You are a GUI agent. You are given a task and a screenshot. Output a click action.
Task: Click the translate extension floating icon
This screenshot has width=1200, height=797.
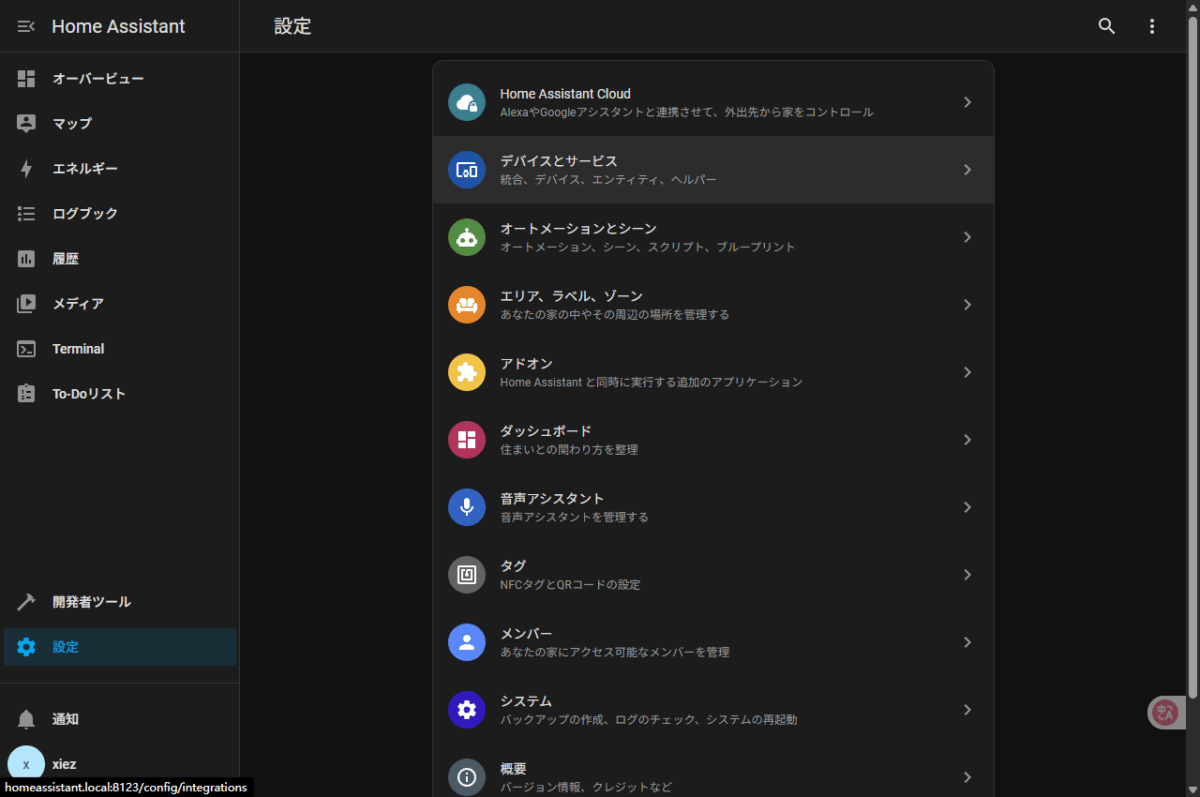1166,712
